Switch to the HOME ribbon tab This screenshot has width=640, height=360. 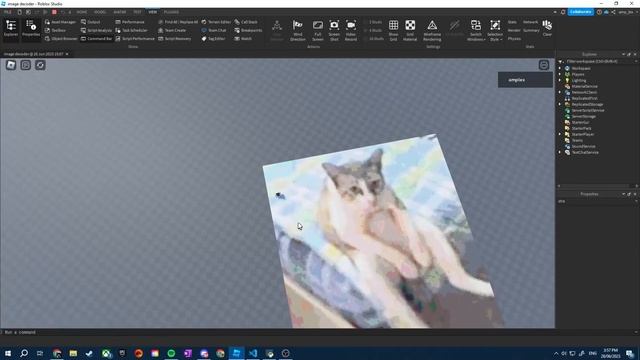point(82,12)
